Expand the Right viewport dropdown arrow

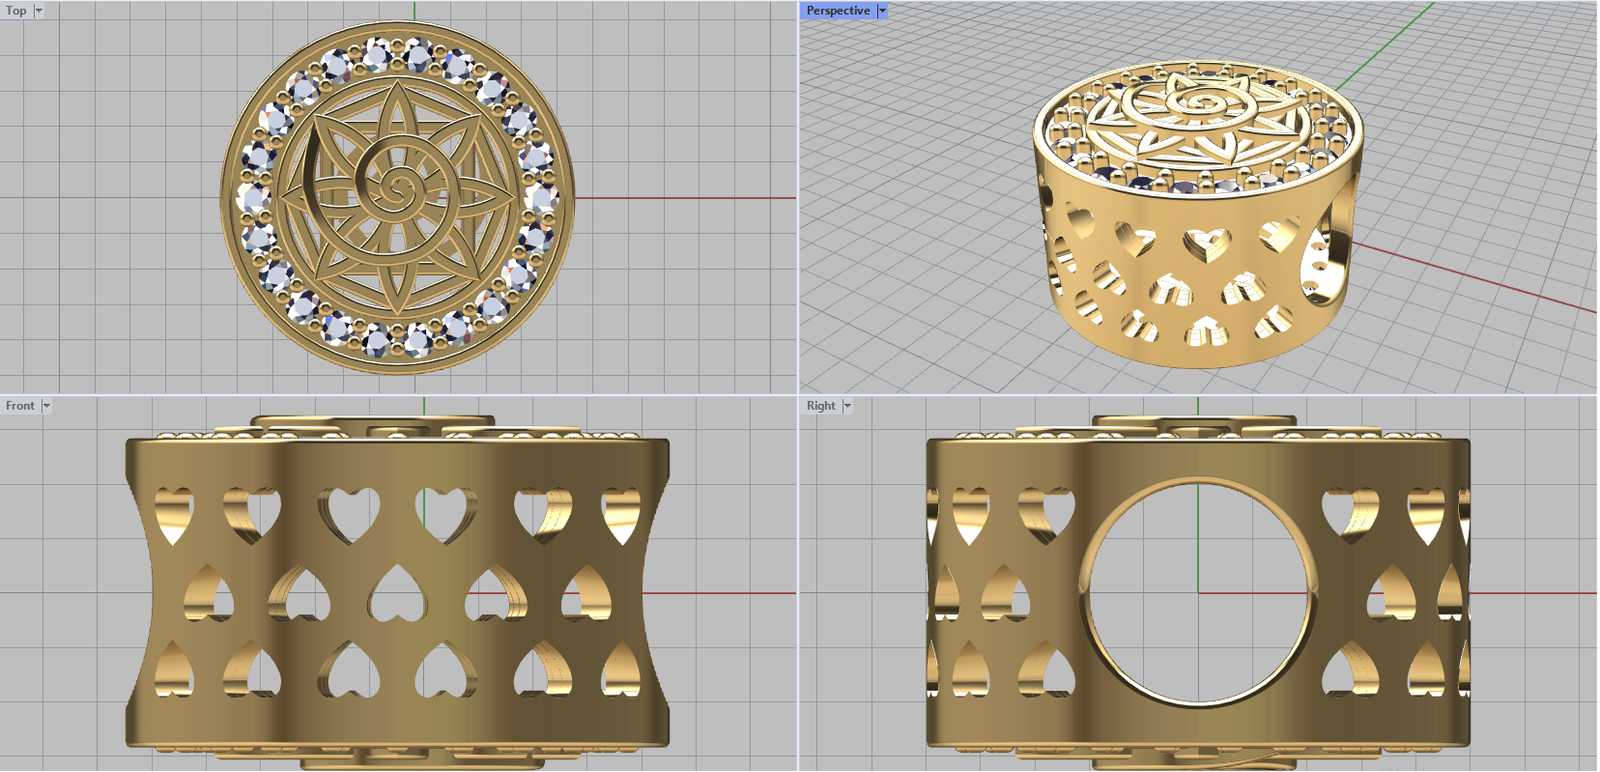847,406
